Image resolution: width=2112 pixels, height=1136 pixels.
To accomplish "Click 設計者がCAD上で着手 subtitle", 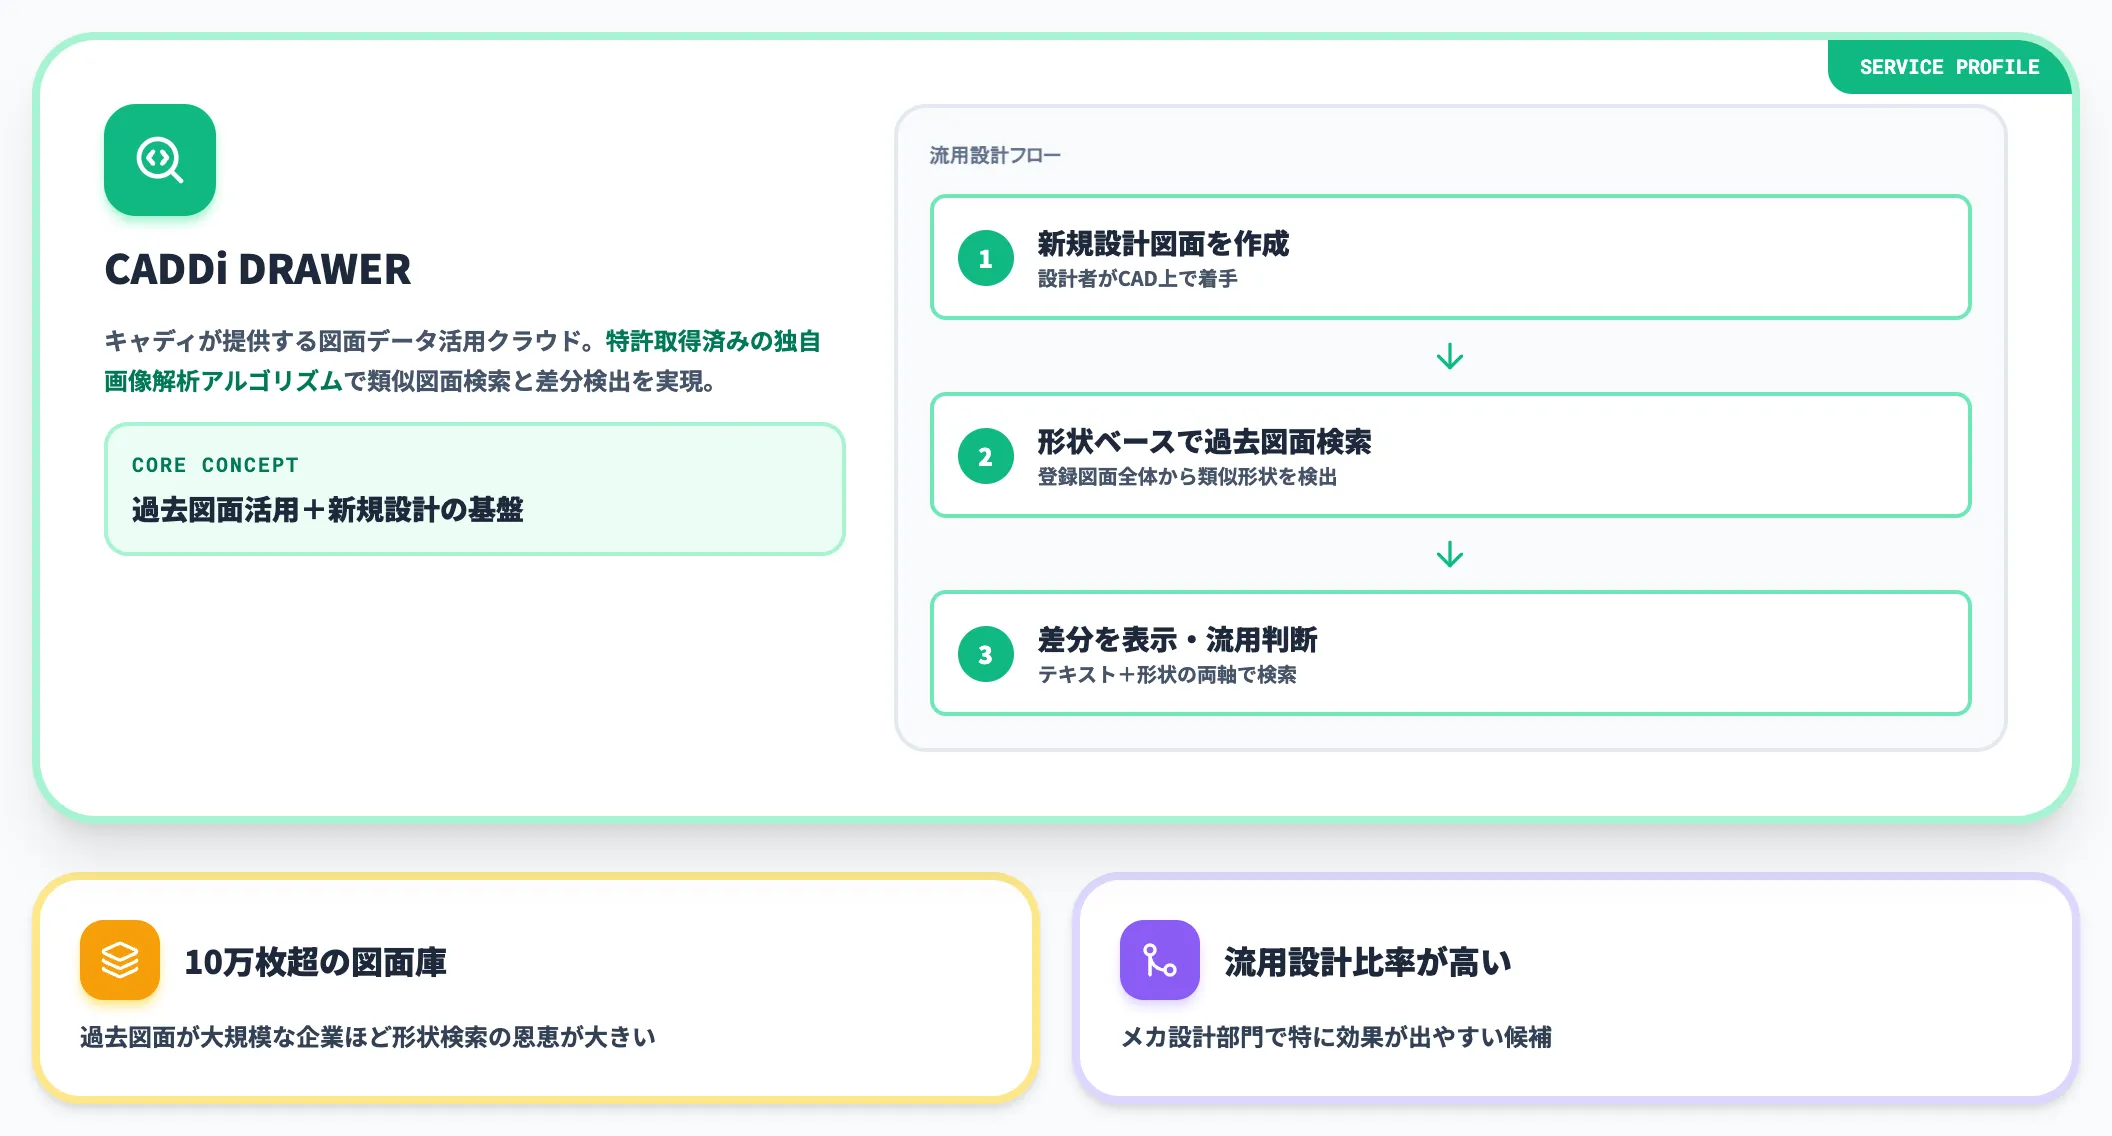I will [1137, 279].
